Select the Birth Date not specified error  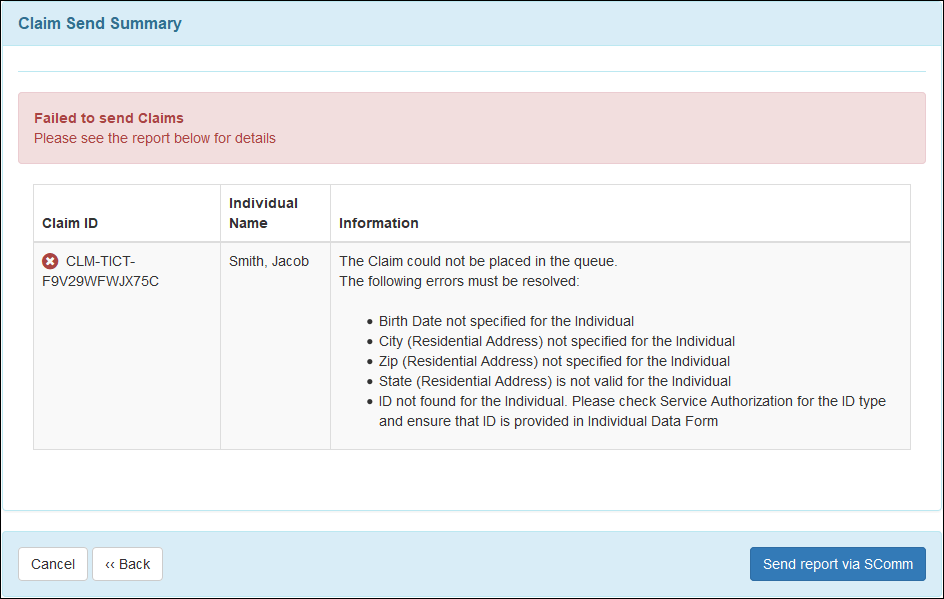[506, 321]
